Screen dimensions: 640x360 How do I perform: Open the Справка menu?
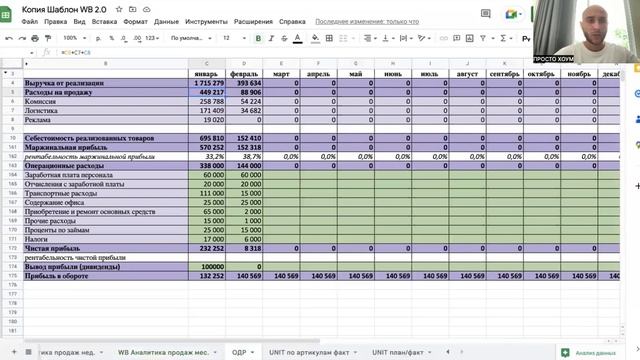pyautogui.click(x=292, y=22)
